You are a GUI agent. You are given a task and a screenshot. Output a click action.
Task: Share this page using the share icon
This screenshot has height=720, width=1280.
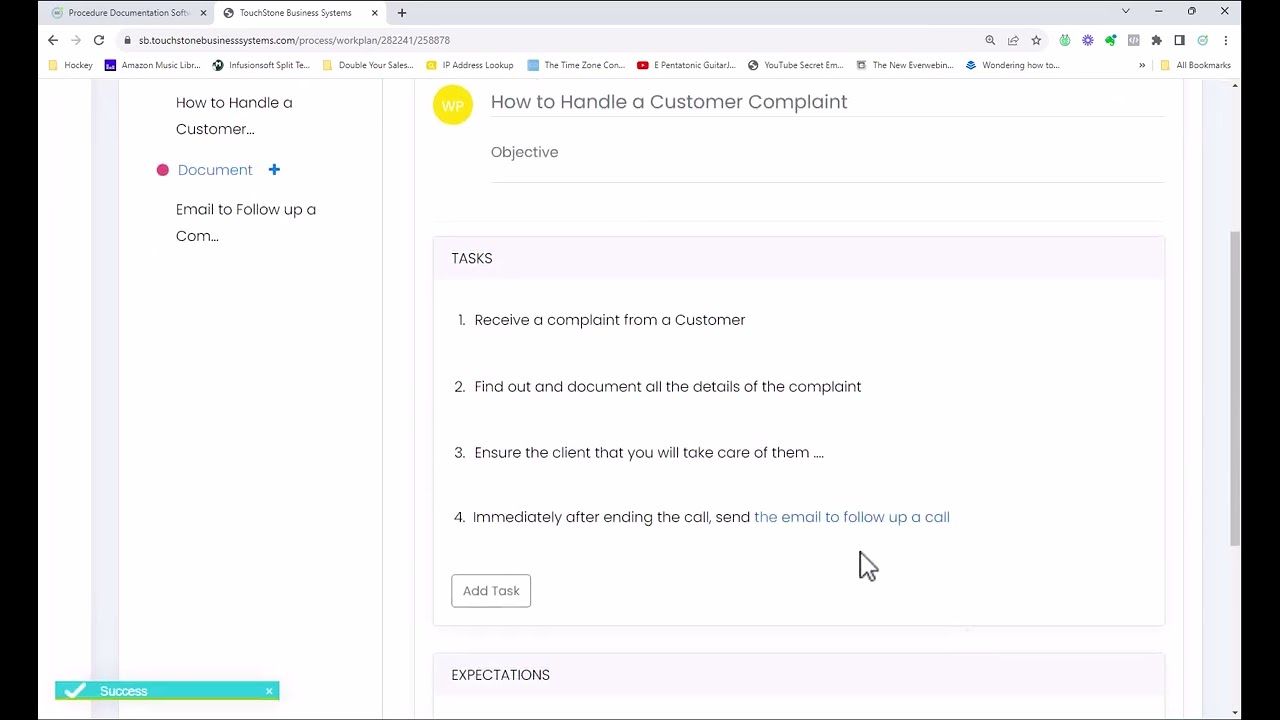coord(1013,40)
